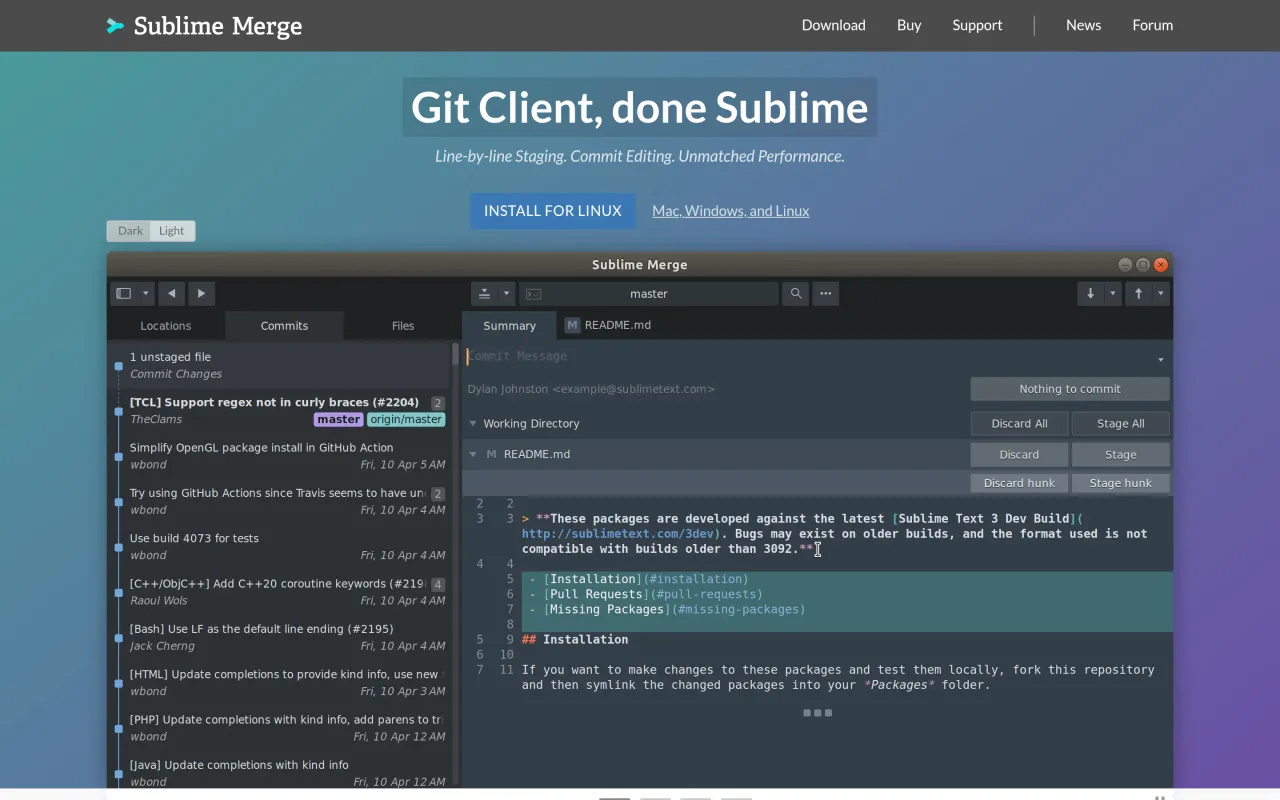Viewport: 1280px width, 800px height.
Task: Select the PHP Update completions commit
Action: pyautogui.click(x=280, y=728)
